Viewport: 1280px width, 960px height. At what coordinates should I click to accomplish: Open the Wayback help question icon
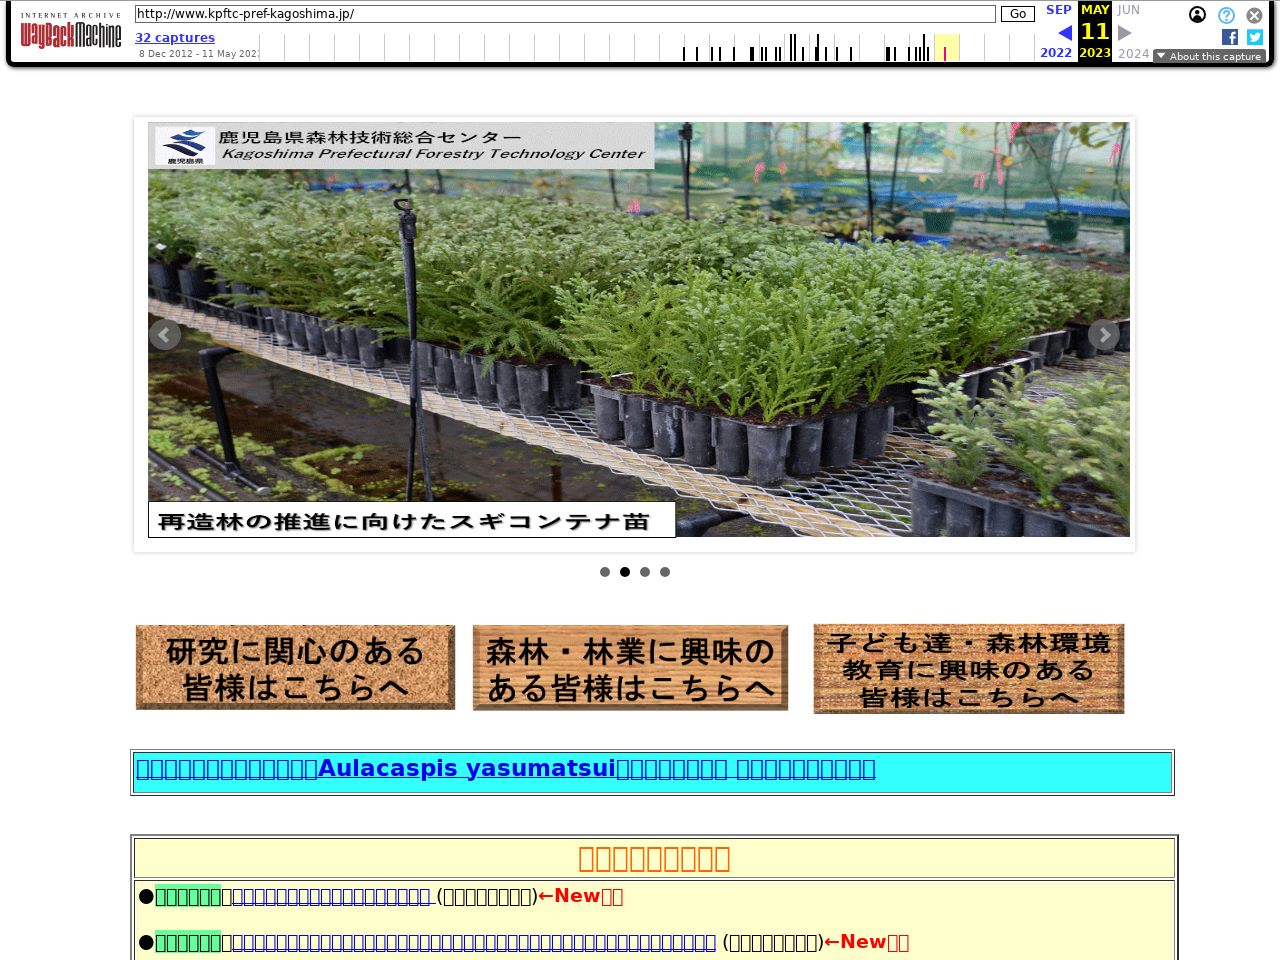pos(1226,15)
